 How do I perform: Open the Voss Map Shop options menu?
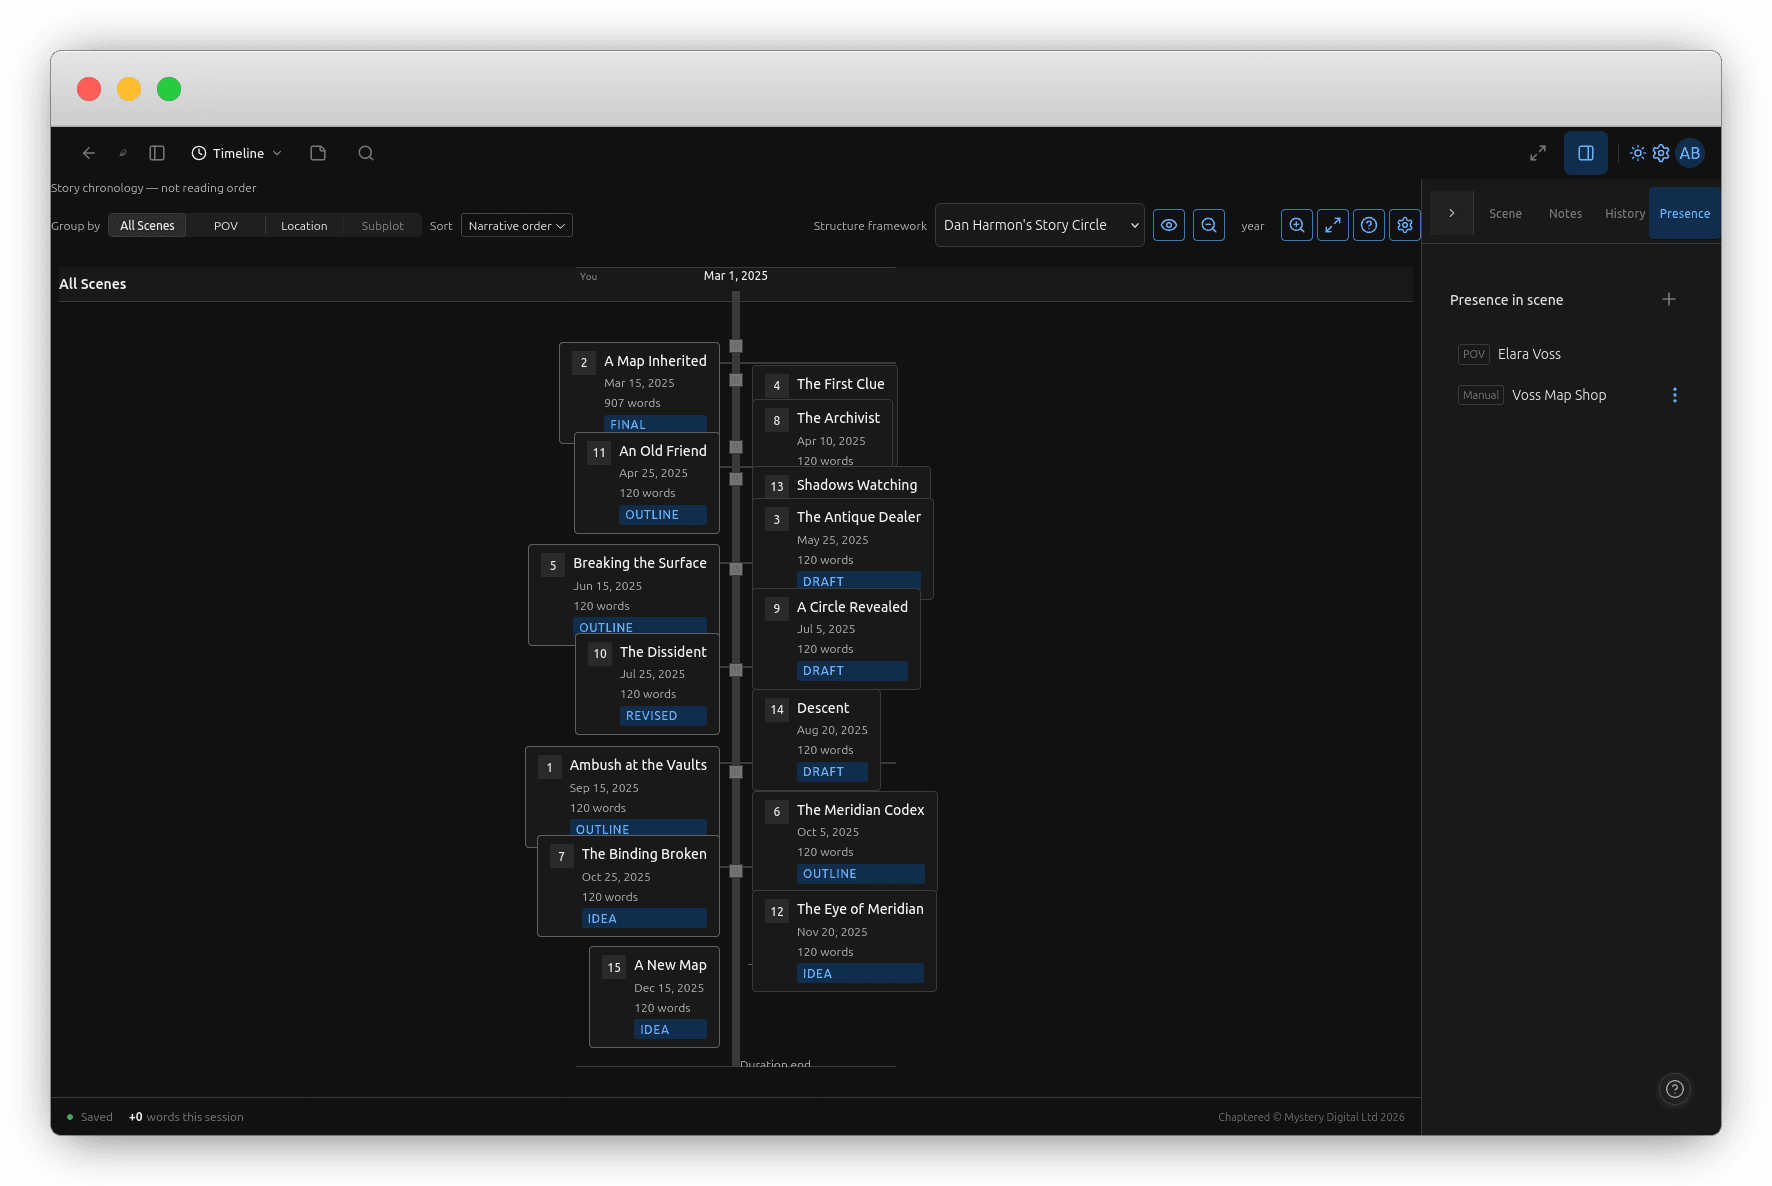coord(1675,395)
